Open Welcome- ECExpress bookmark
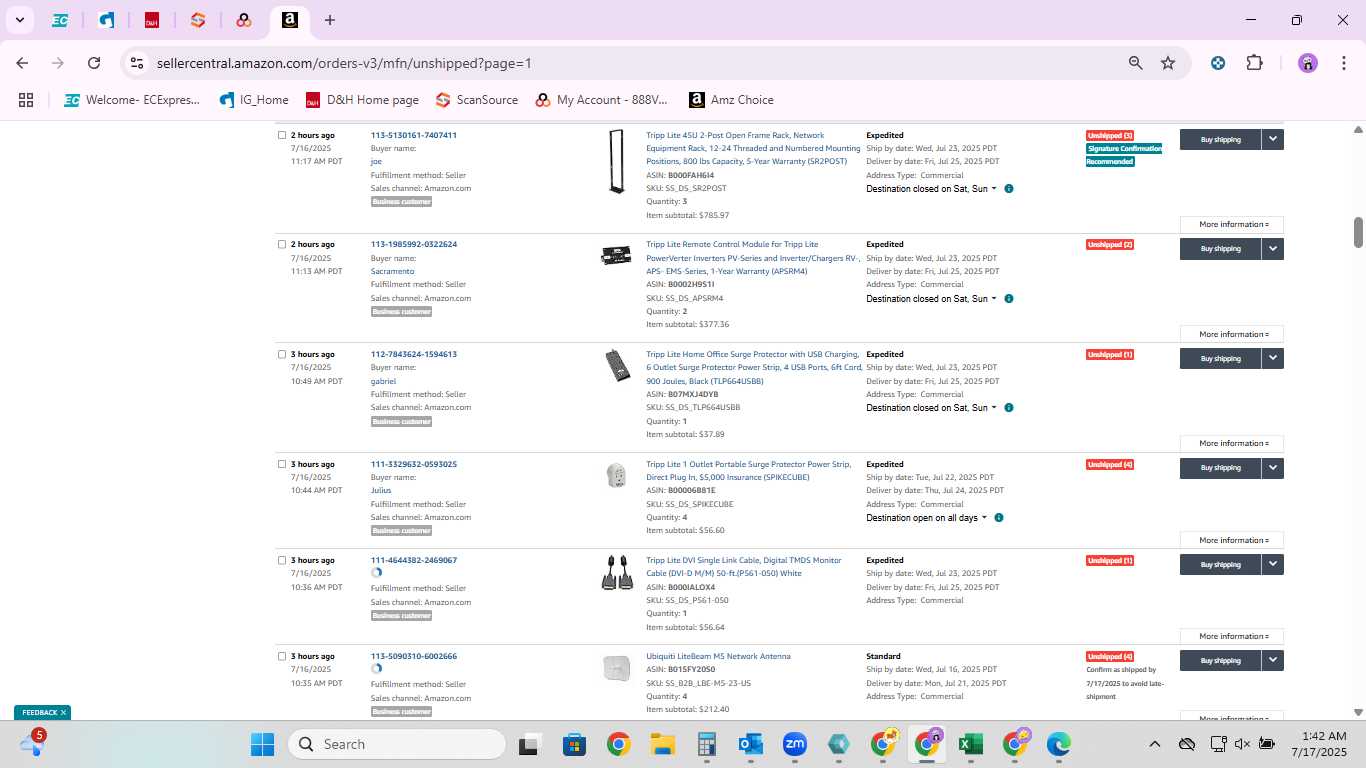 [x=132, y=100]
